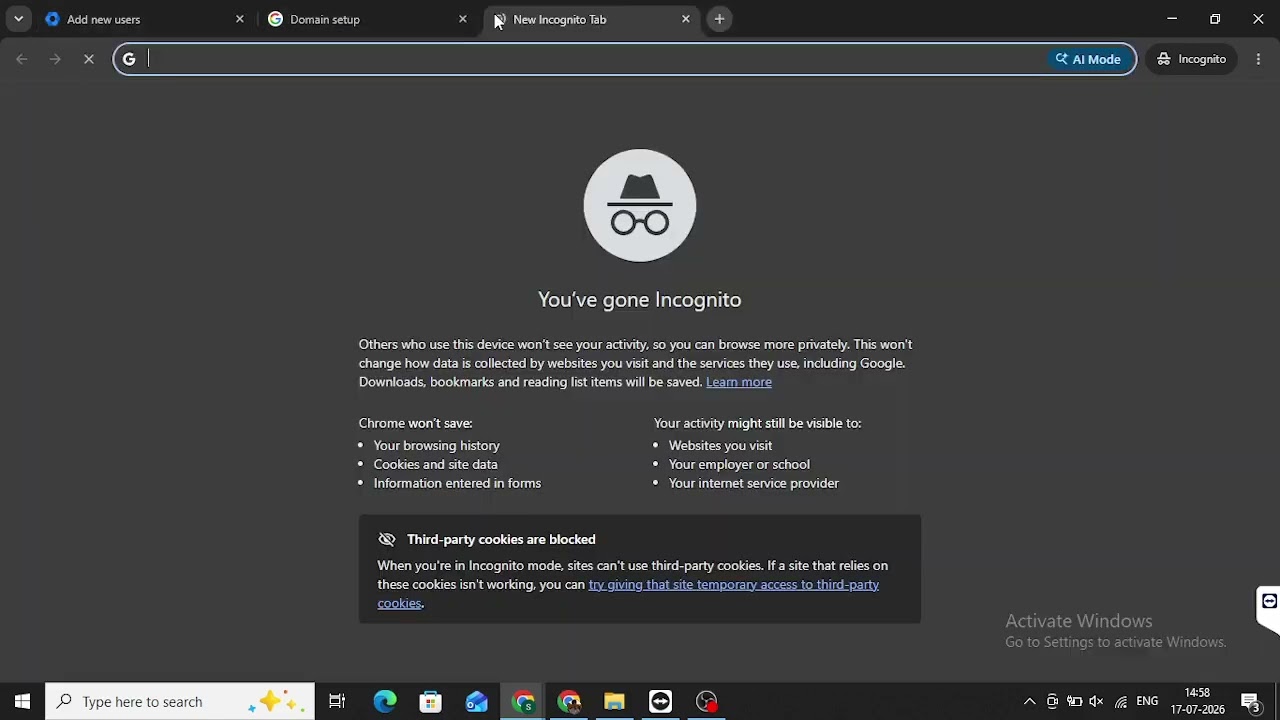Click the "Information entered in forms" bullet
This screenshot has height=720, width=1280.
[457, 483]
